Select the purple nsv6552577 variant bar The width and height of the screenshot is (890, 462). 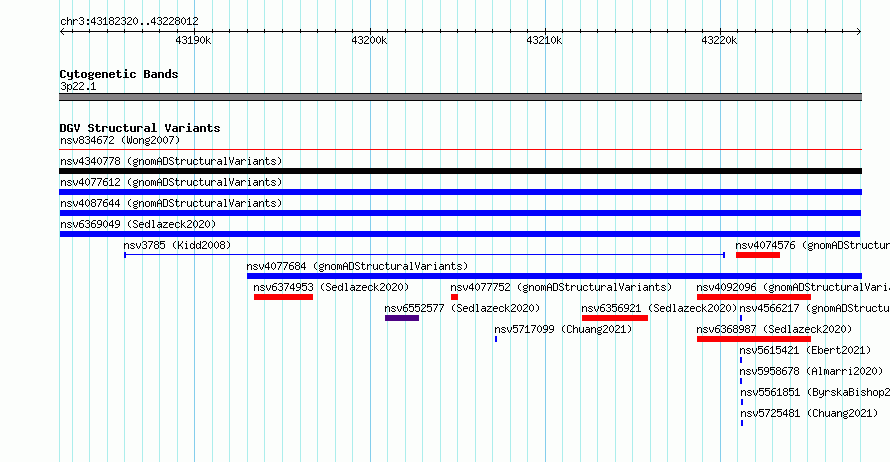click(402, 318)
